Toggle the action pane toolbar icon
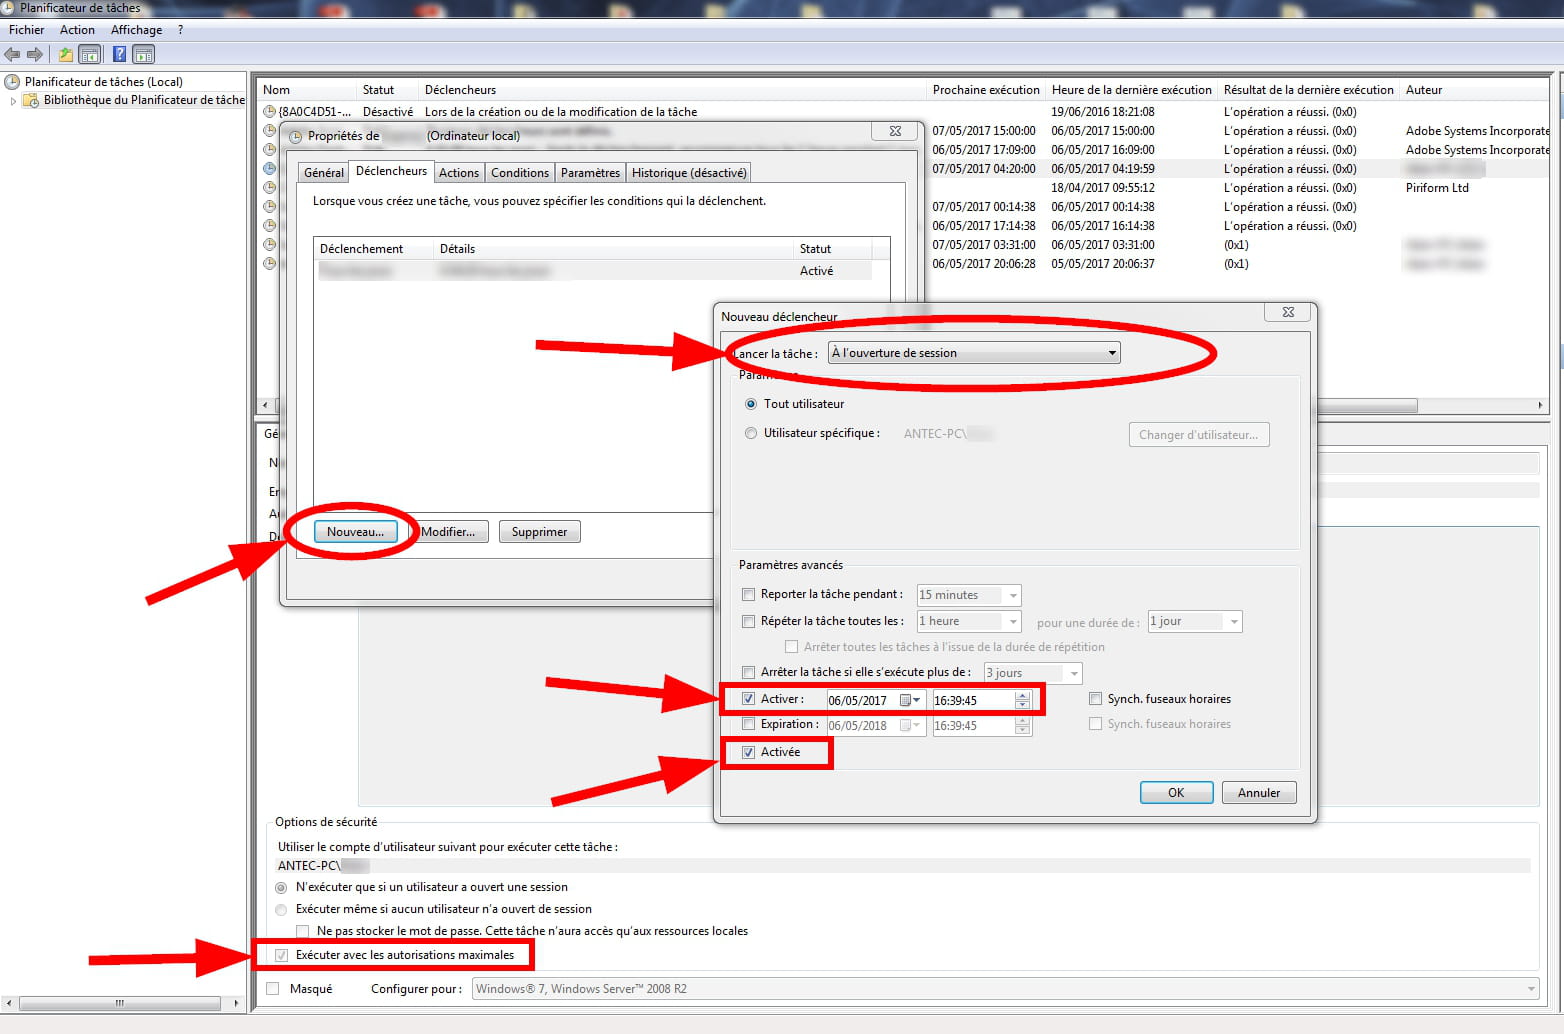The image size is (1564, 1034). tap(144, 54)
